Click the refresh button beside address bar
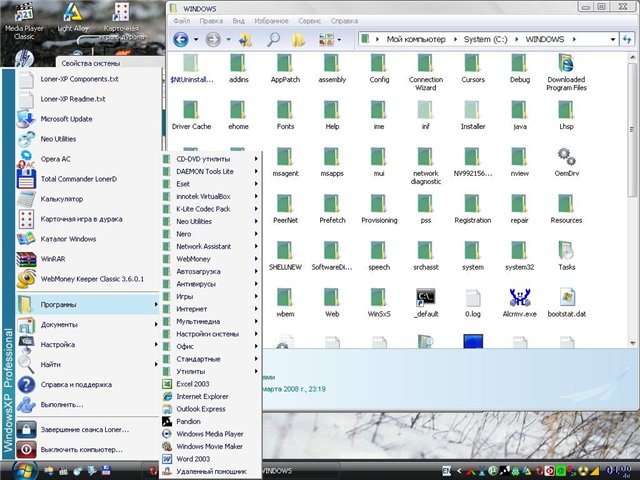 click(627, 40)
